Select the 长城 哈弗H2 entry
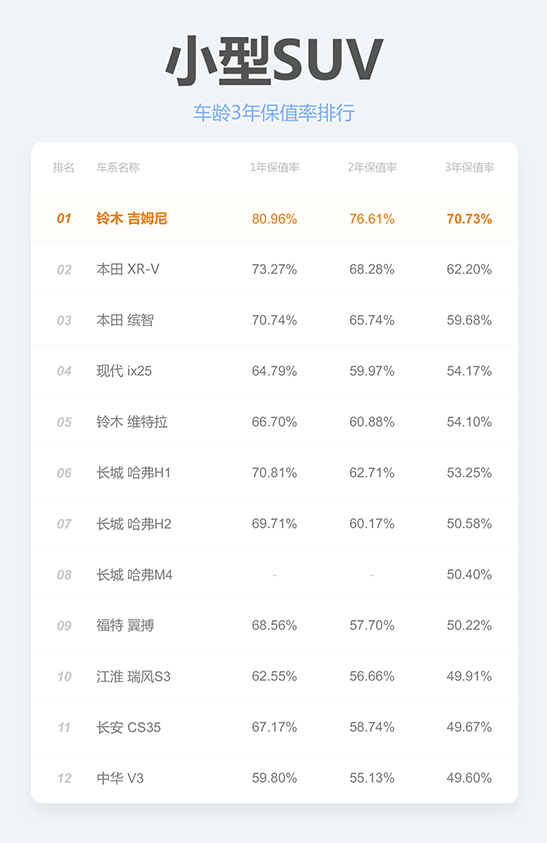This screenshot has width=547, height=843. pyautogui.click(x=274, y=523)
